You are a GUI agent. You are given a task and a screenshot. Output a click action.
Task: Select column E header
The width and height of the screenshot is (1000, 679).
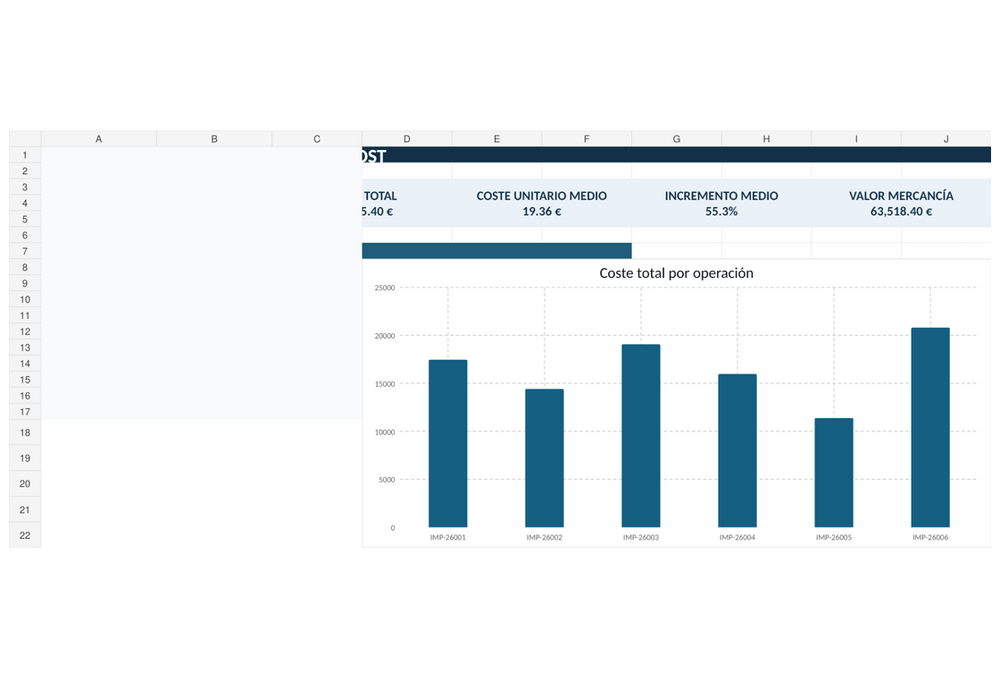[497, 138]
